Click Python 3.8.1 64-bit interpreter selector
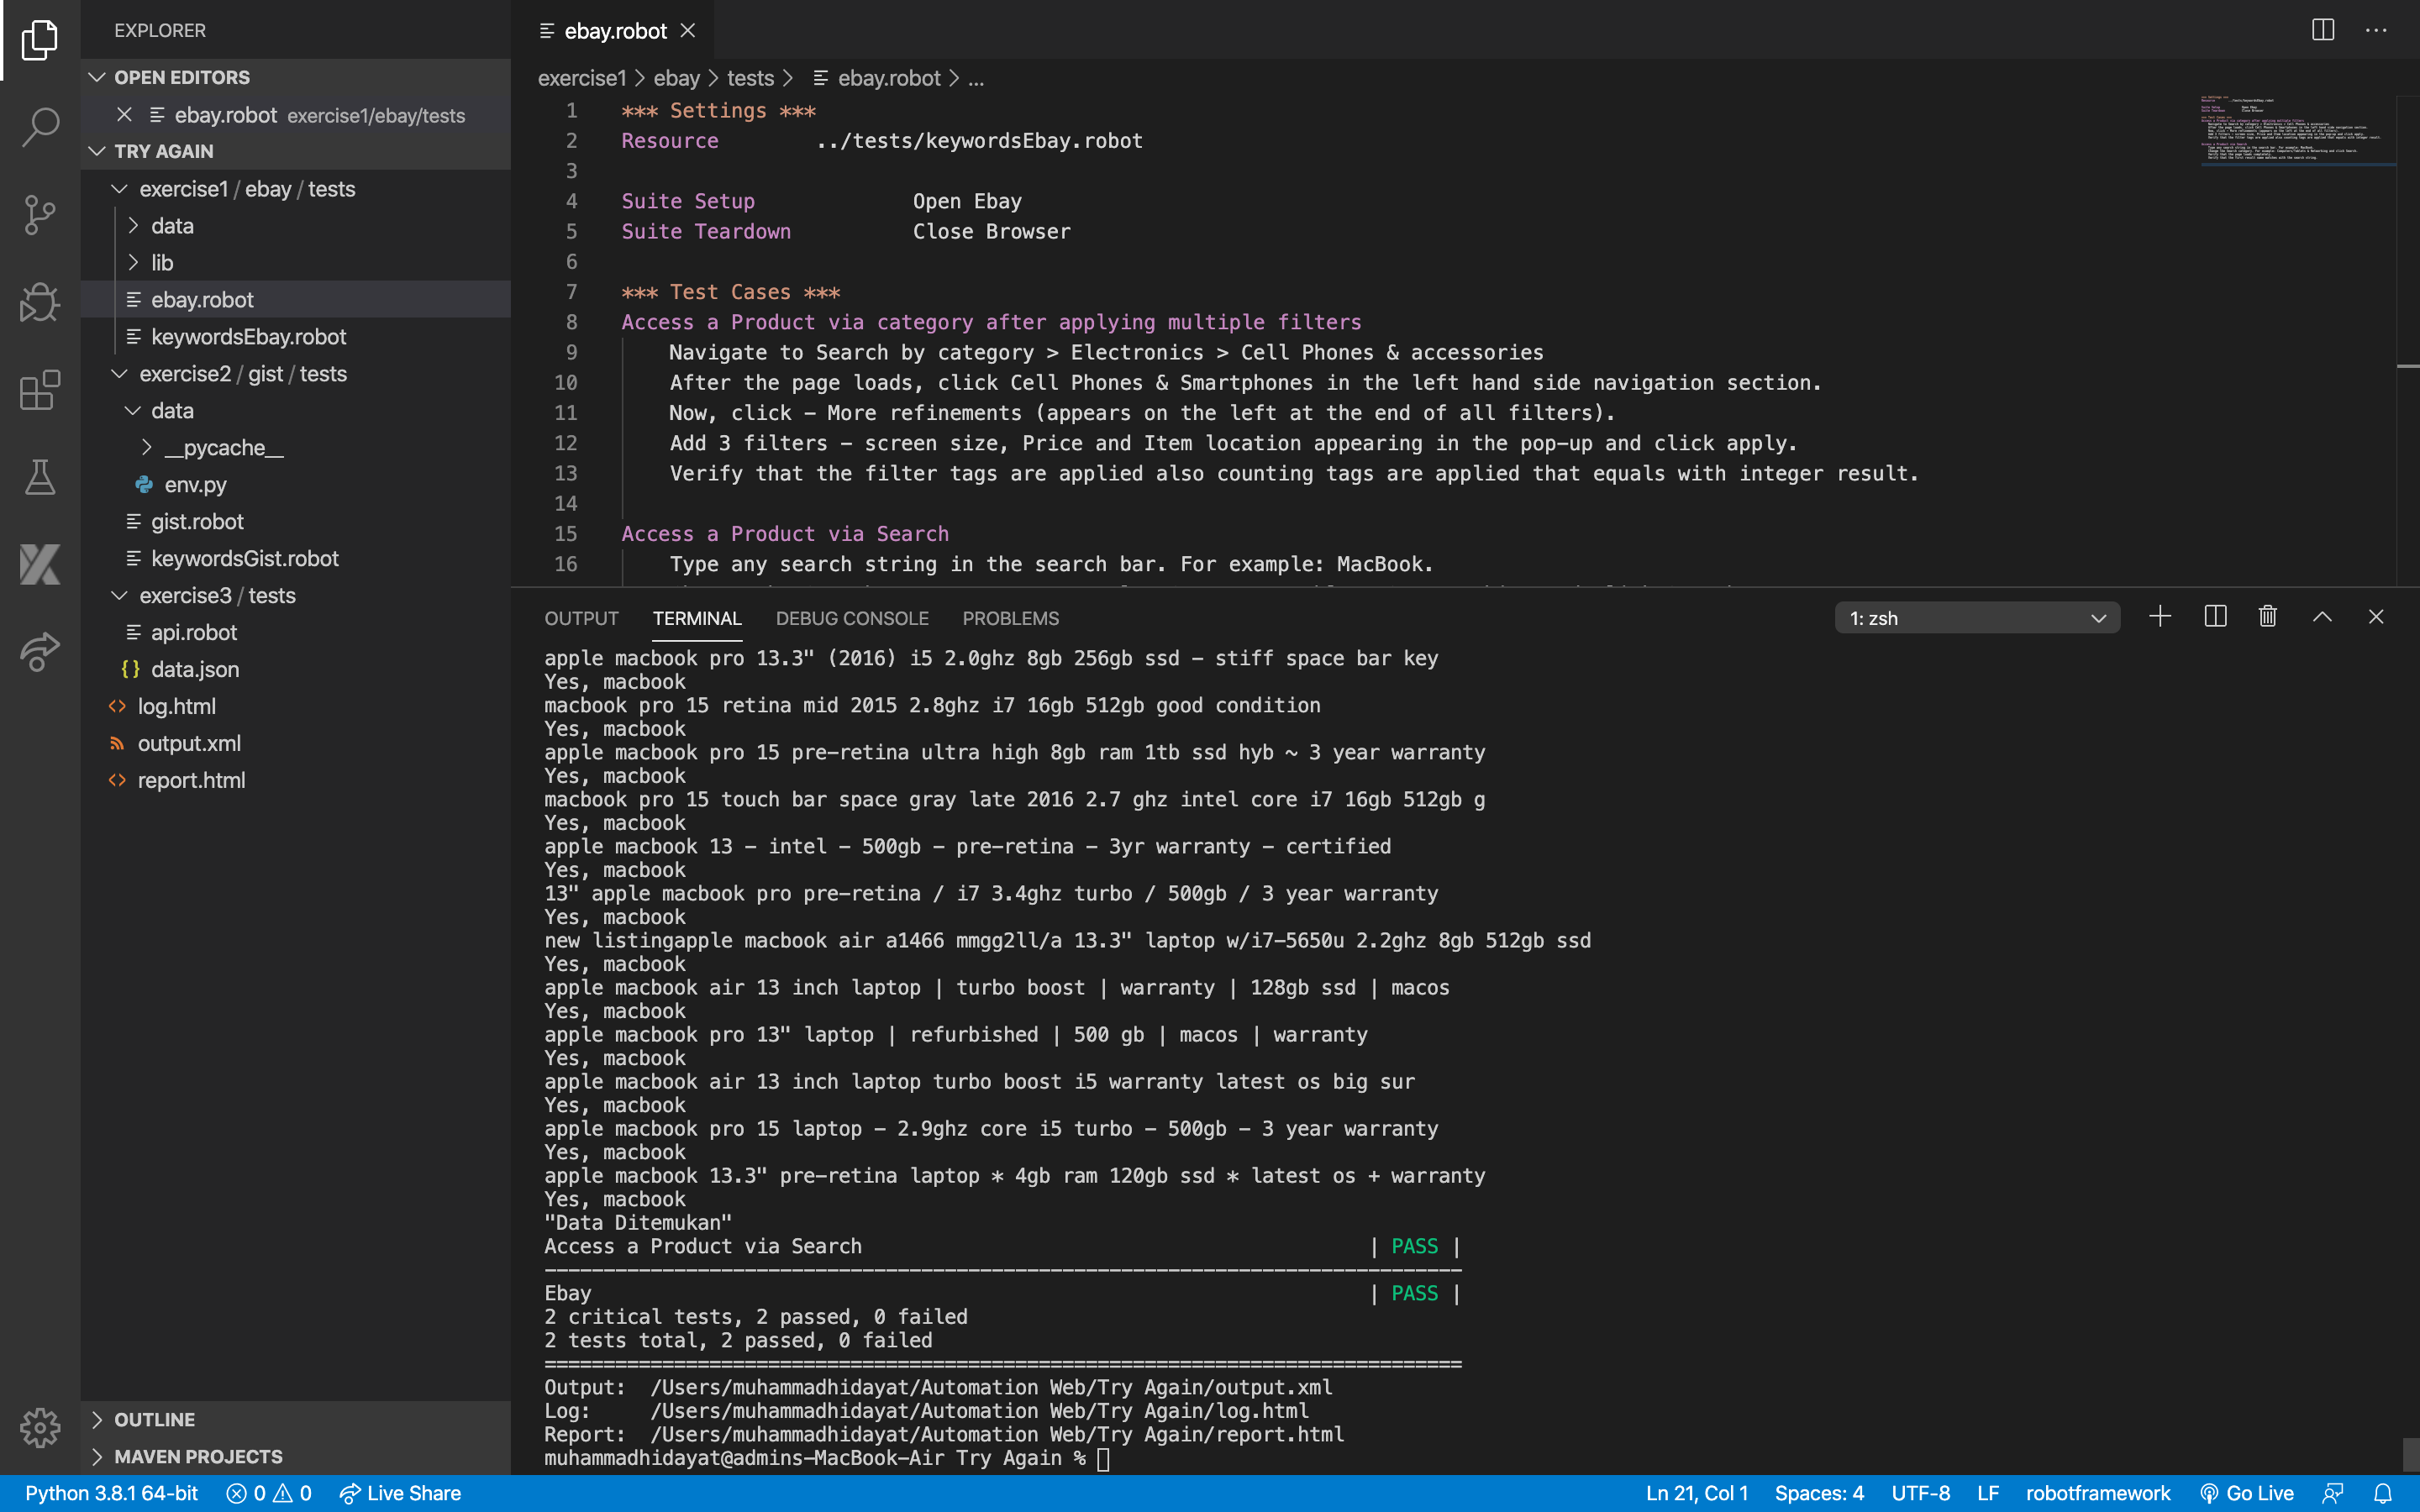 point(112,1493)
